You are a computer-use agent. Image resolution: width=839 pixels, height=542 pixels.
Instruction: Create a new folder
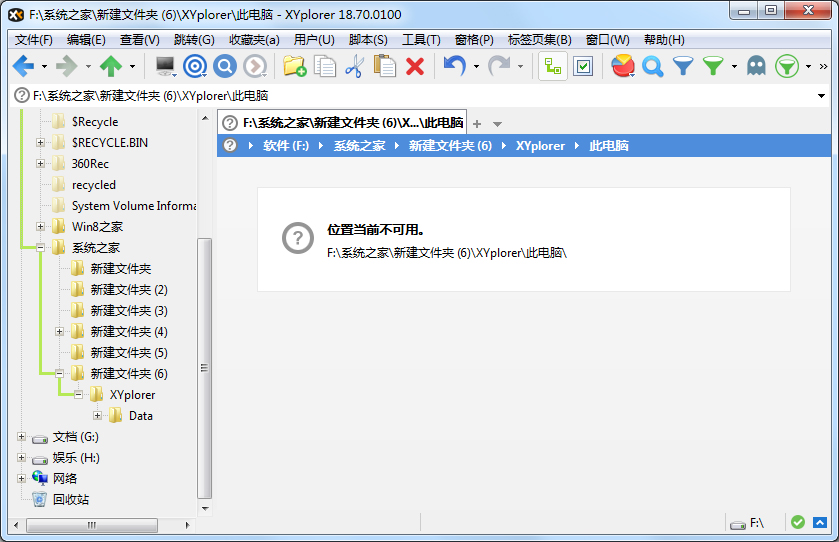pyautogui.click(x=294, y=66)
